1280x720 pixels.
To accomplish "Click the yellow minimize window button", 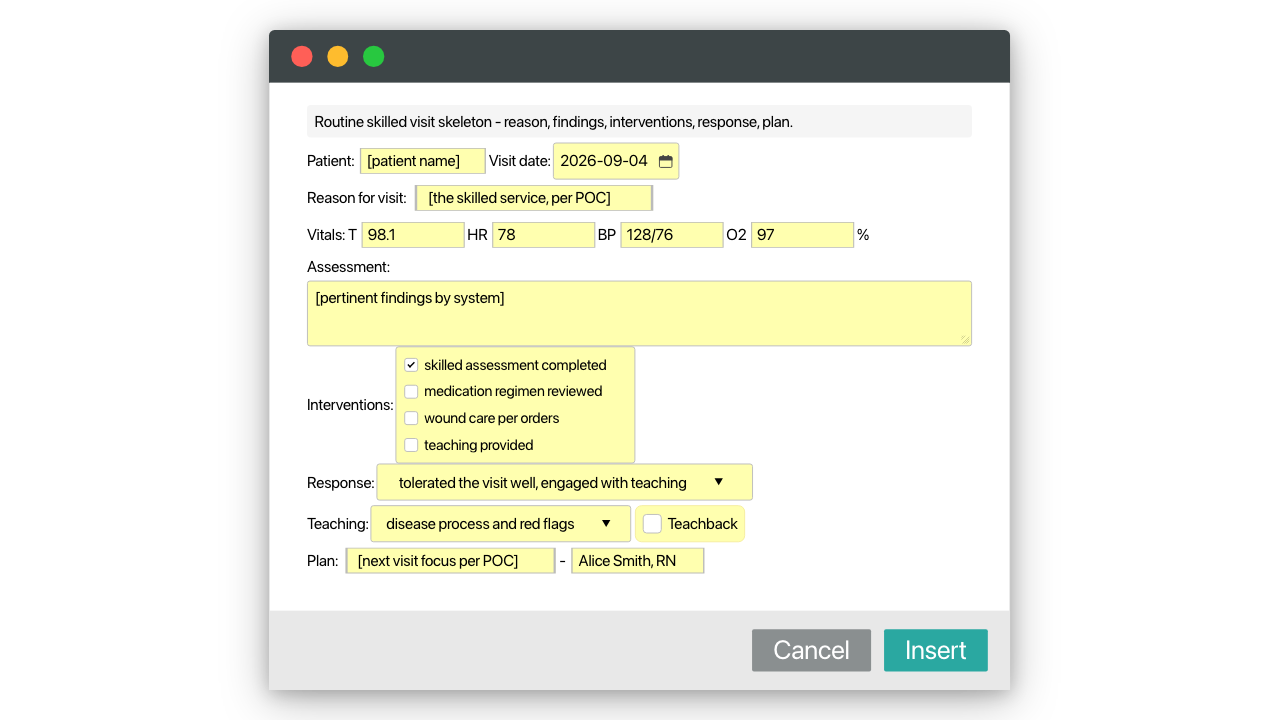I will (338, 56).
